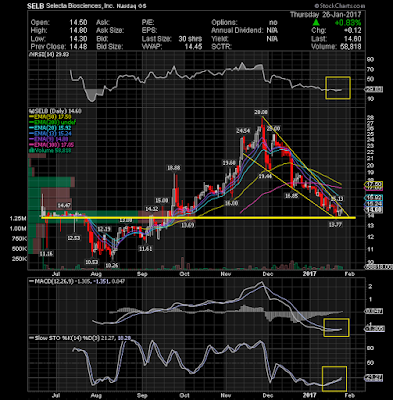
Task: Click the blue EMA(13) 15.24 legend entry
Action: 50,134
